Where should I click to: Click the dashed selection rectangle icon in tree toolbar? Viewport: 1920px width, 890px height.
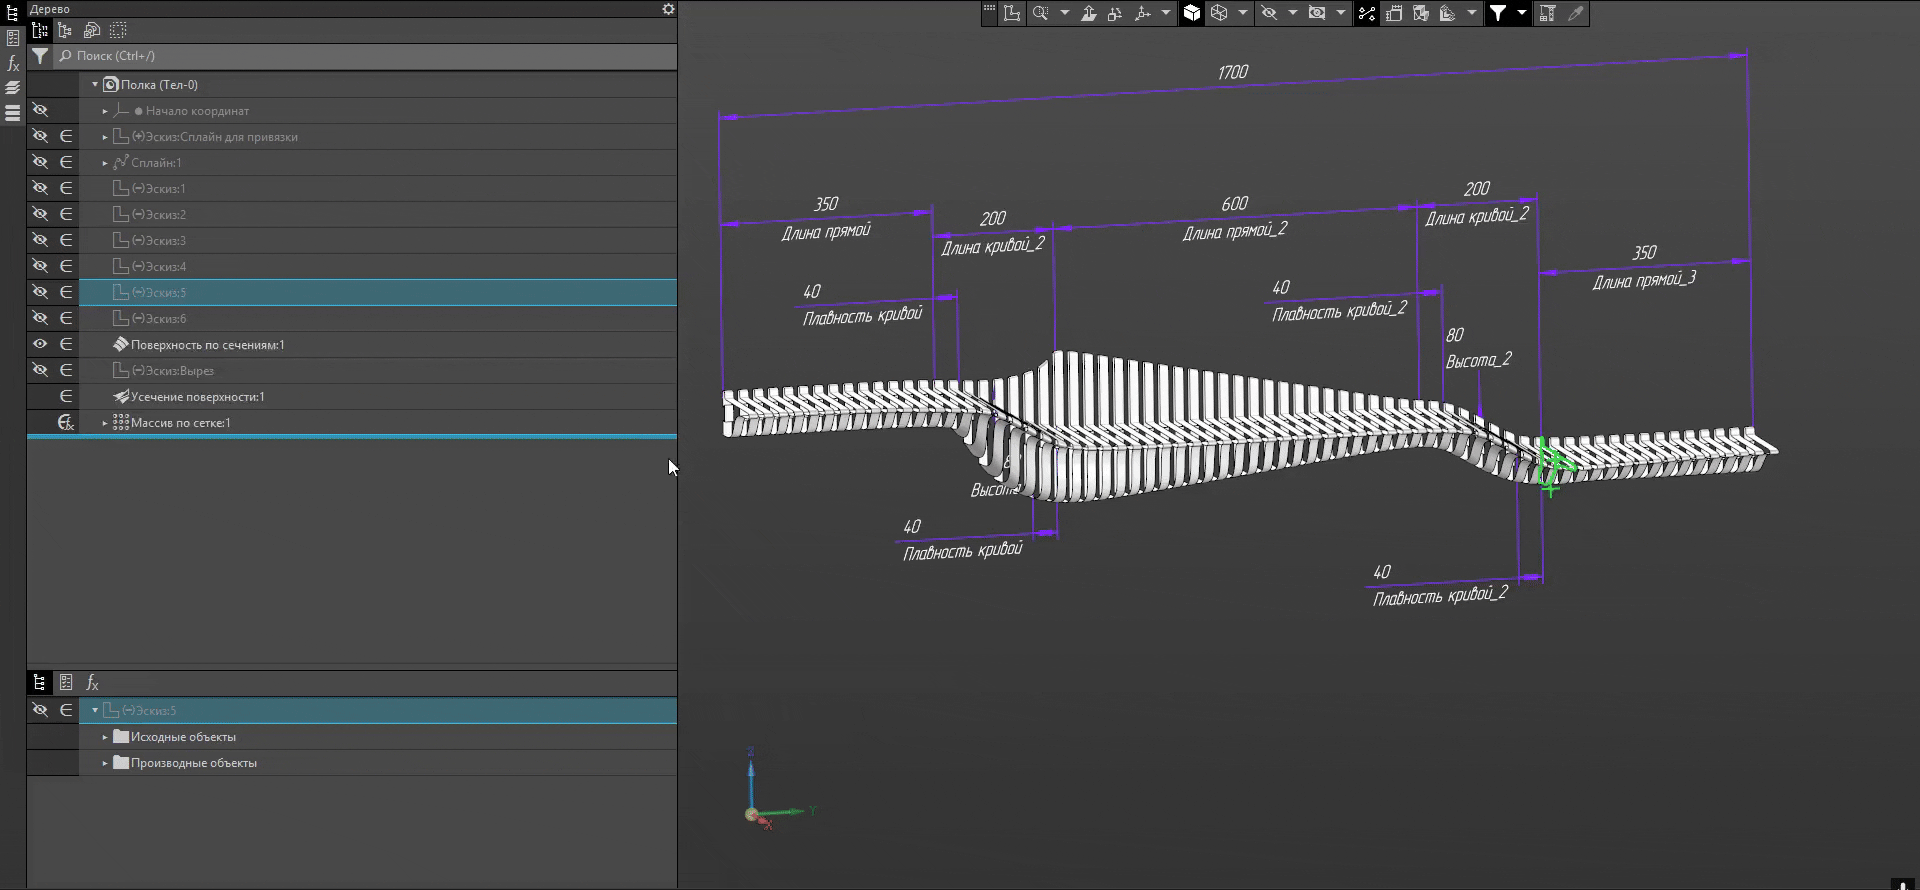(118, 31)
